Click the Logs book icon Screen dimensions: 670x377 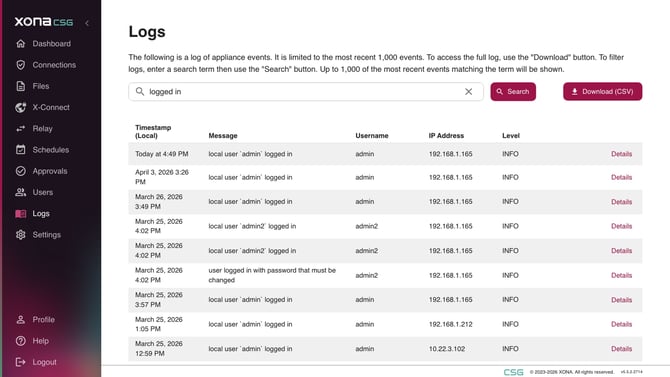coord(21,213)
